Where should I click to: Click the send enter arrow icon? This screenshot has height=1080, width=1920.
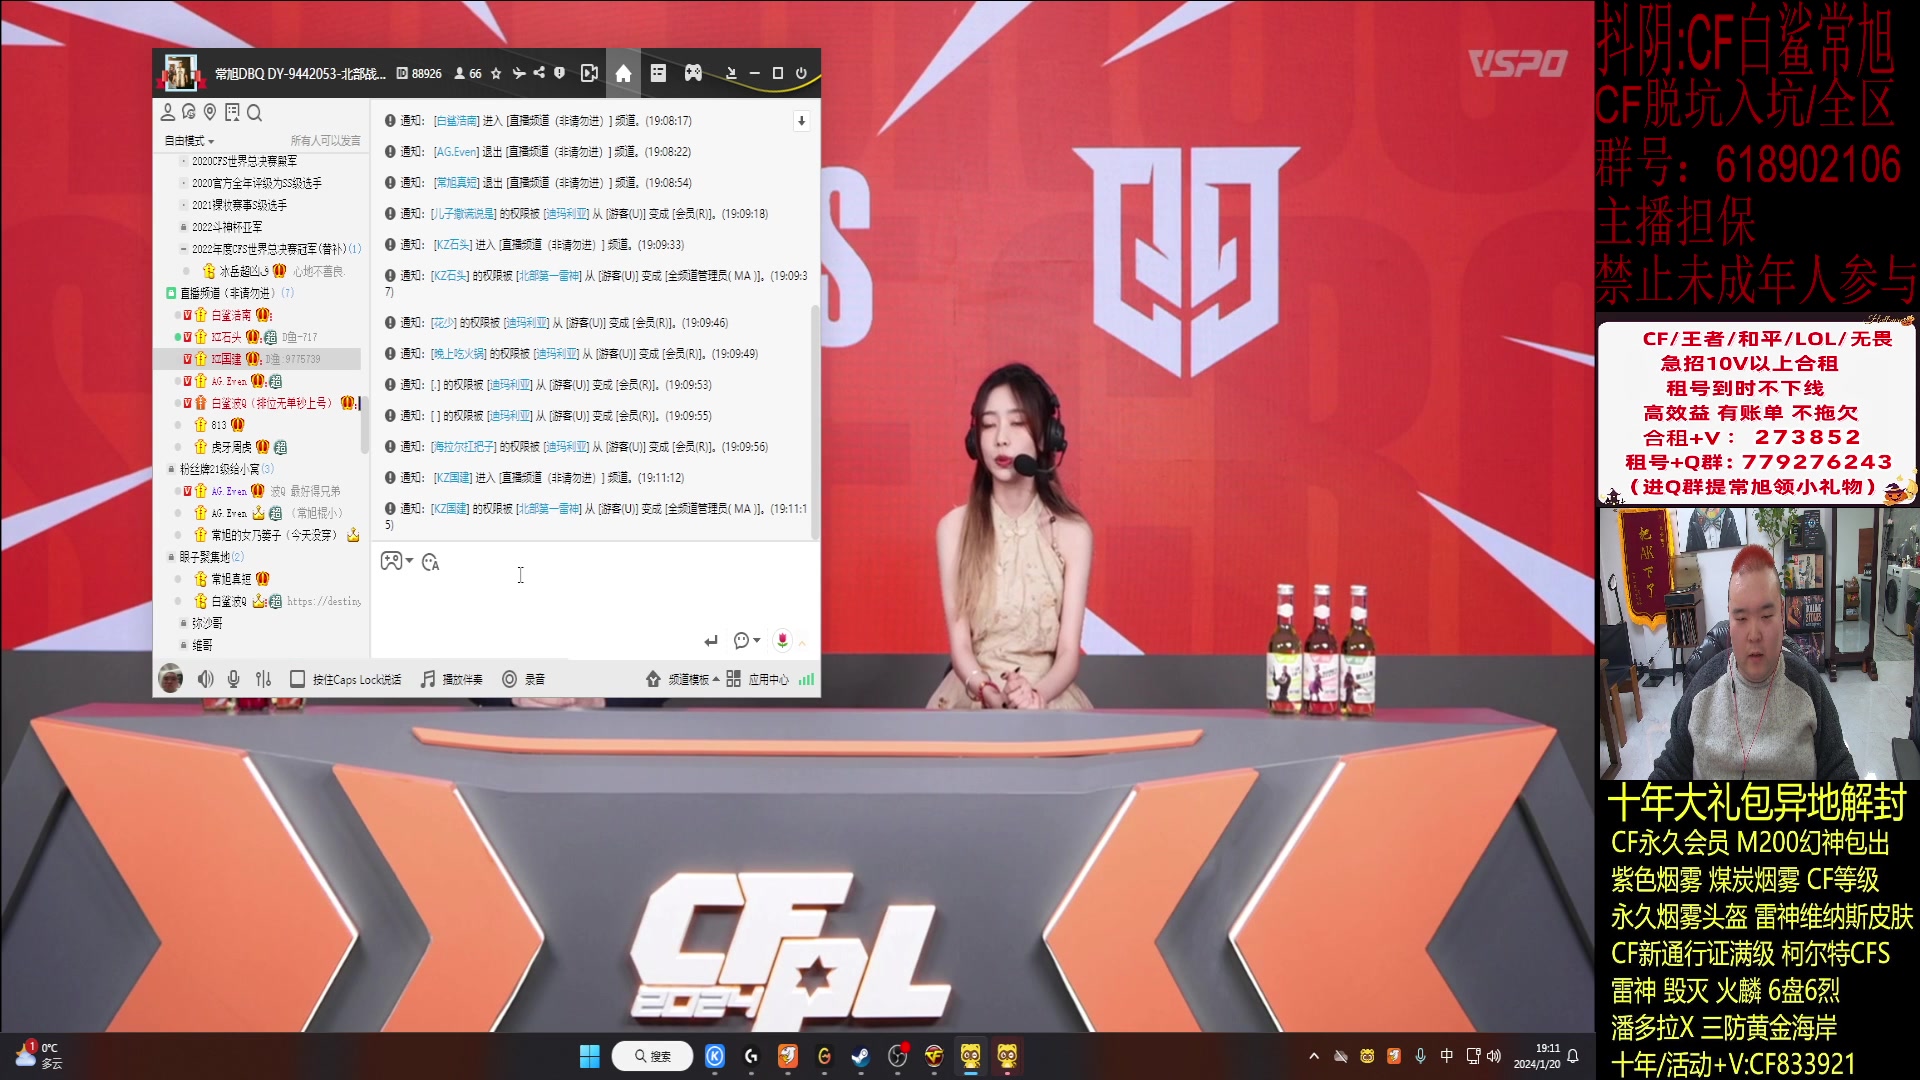[x=711, y=641]
